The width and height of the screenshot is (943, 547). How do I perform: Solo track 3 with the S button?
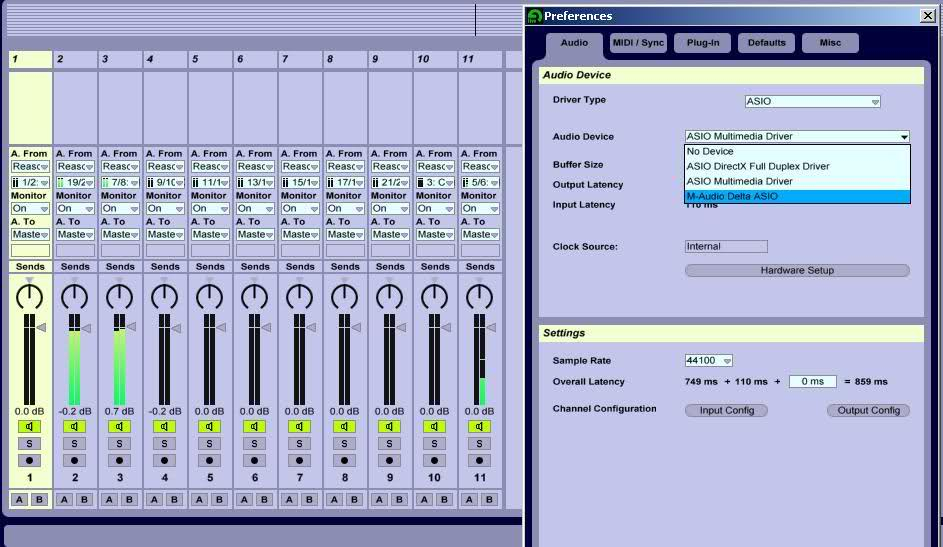tap(120, 444)
